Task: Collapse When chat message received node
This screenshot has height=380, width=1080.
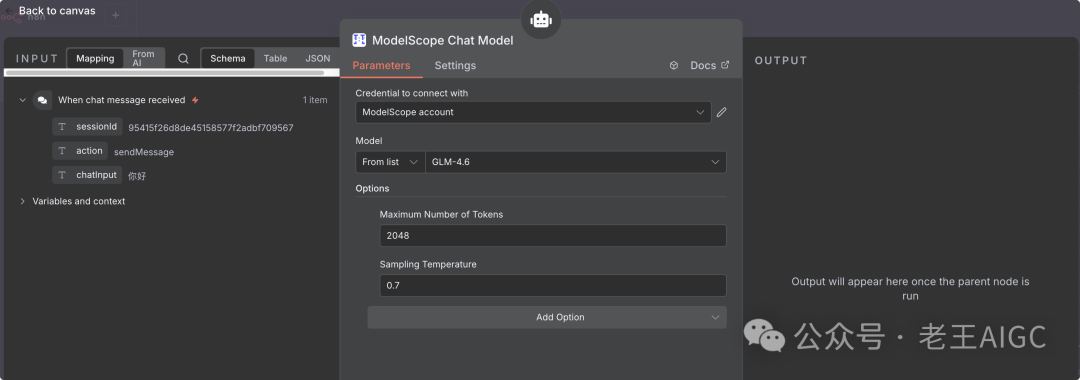Action: (x=23, y=100)
